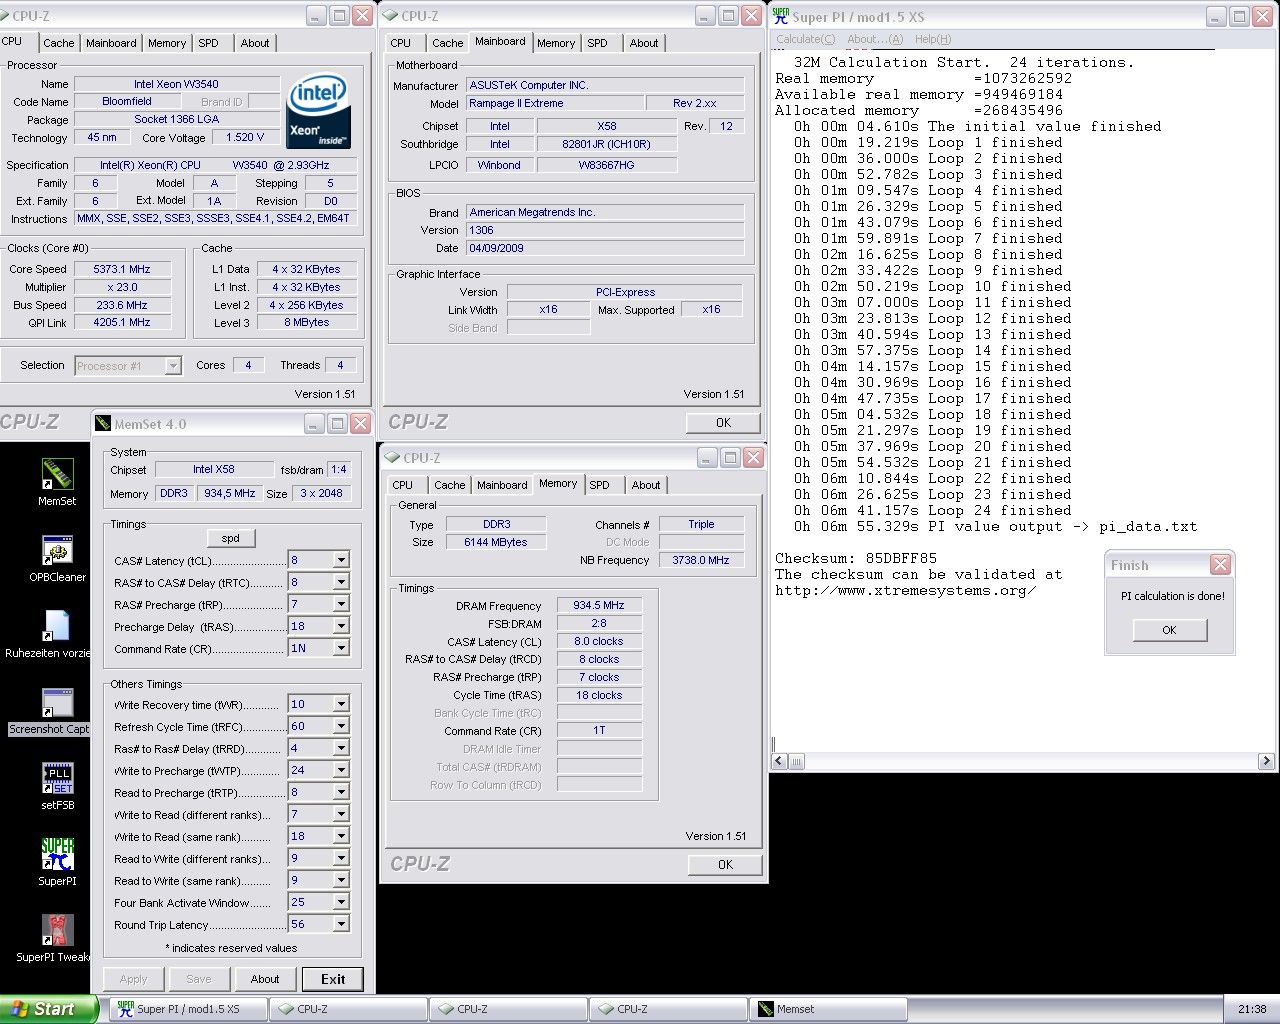
Task: Open Help menu in Super PI
Action: click(x=933, y=39)
